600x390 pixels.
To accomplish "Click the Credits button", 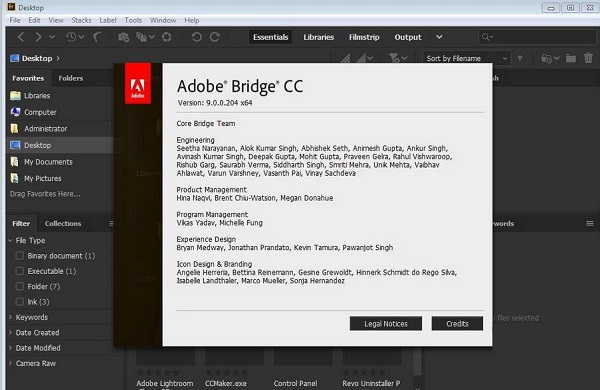I will (x=457, y=323).
